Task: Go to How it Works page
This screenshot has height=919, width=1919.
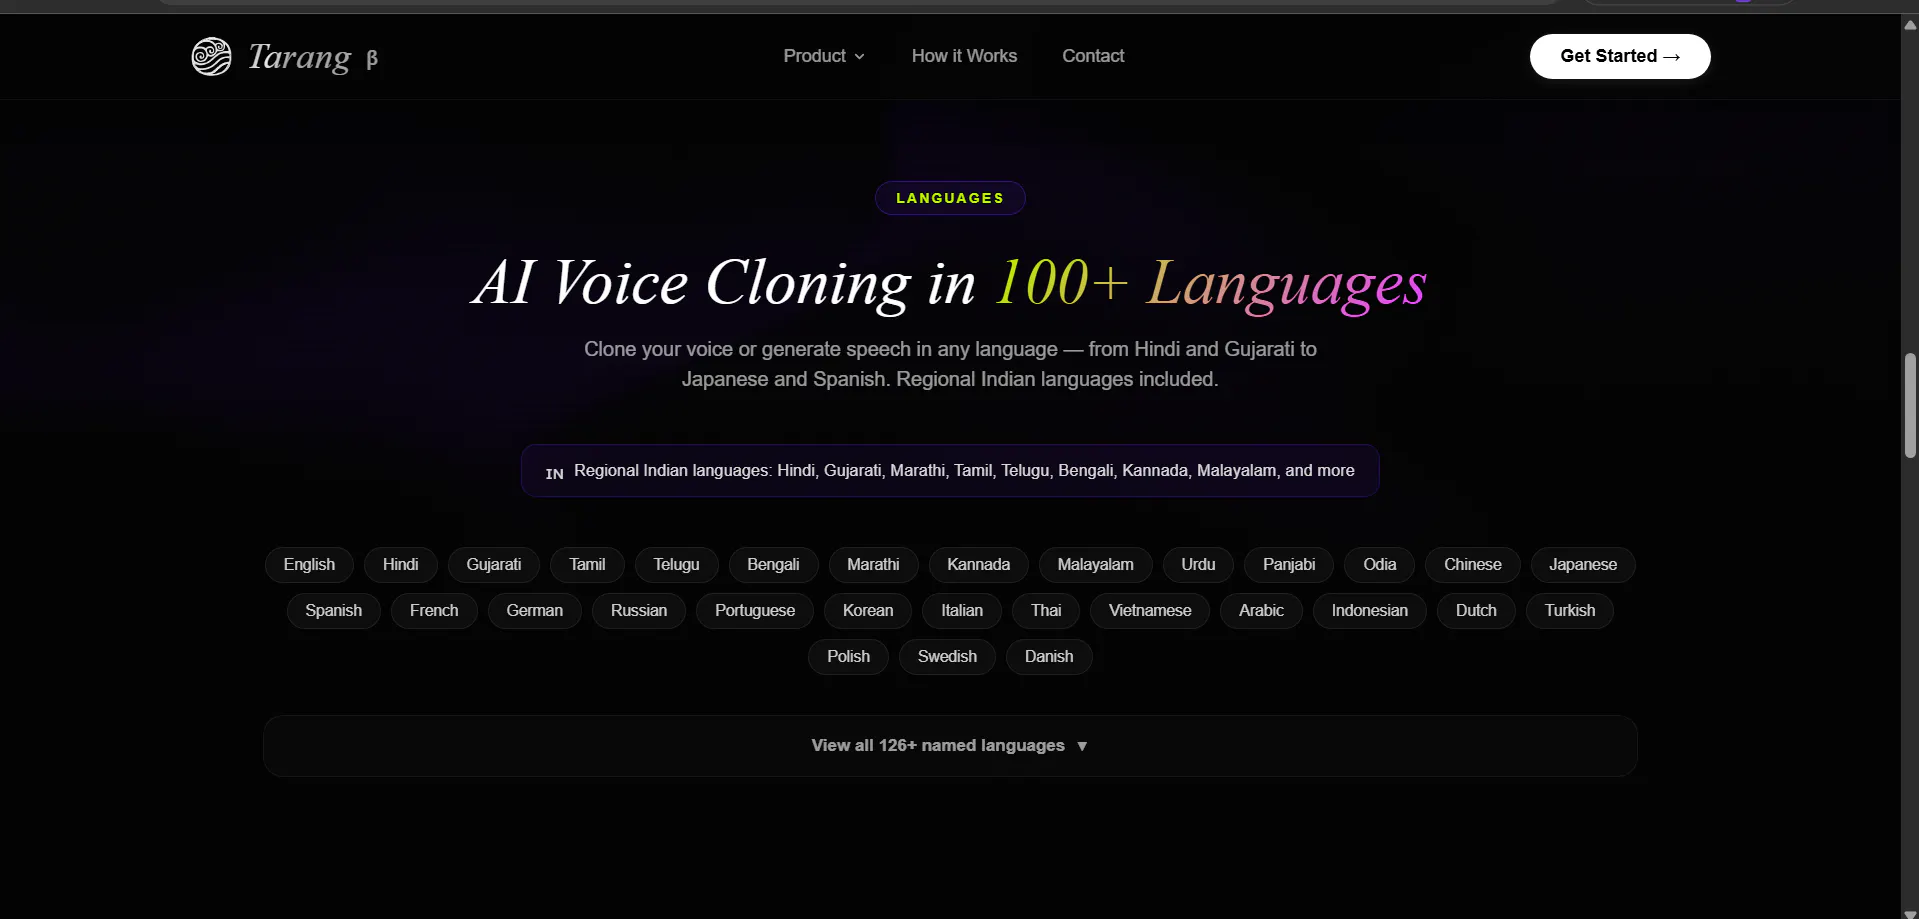Action: click(964, 56)
